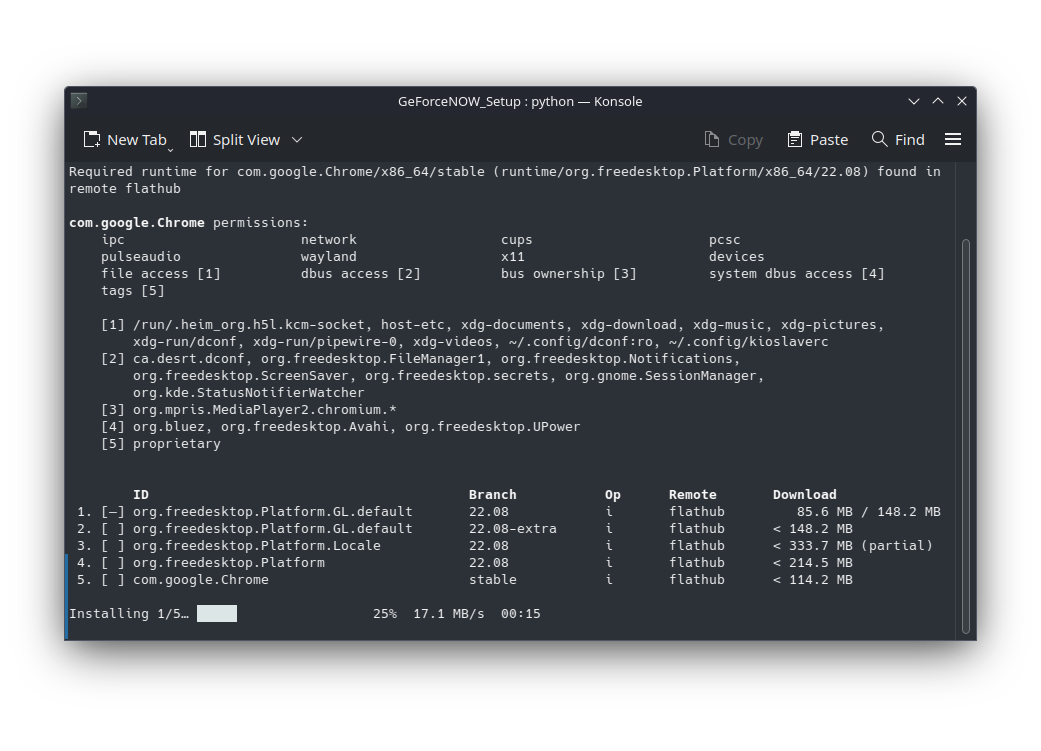Click 'file access [1]' text
Screen dimensions: 1041x751
click(161, 274)
